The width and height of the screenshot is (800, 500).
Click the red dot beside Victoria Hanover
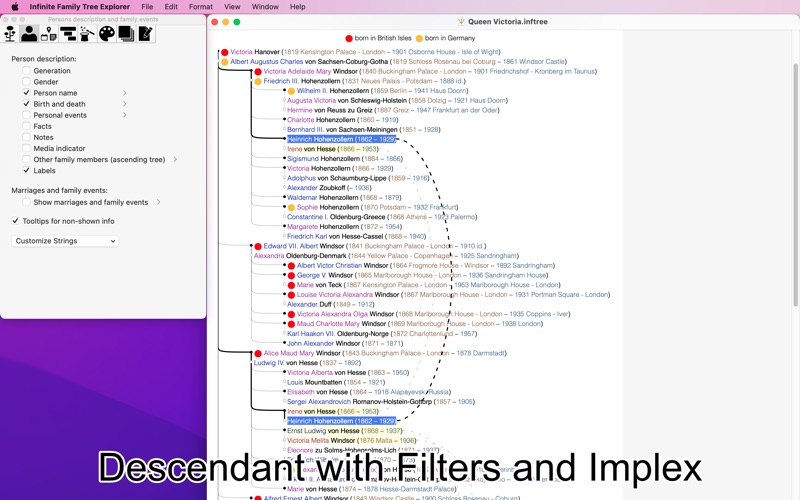click(x=224, y=52)
